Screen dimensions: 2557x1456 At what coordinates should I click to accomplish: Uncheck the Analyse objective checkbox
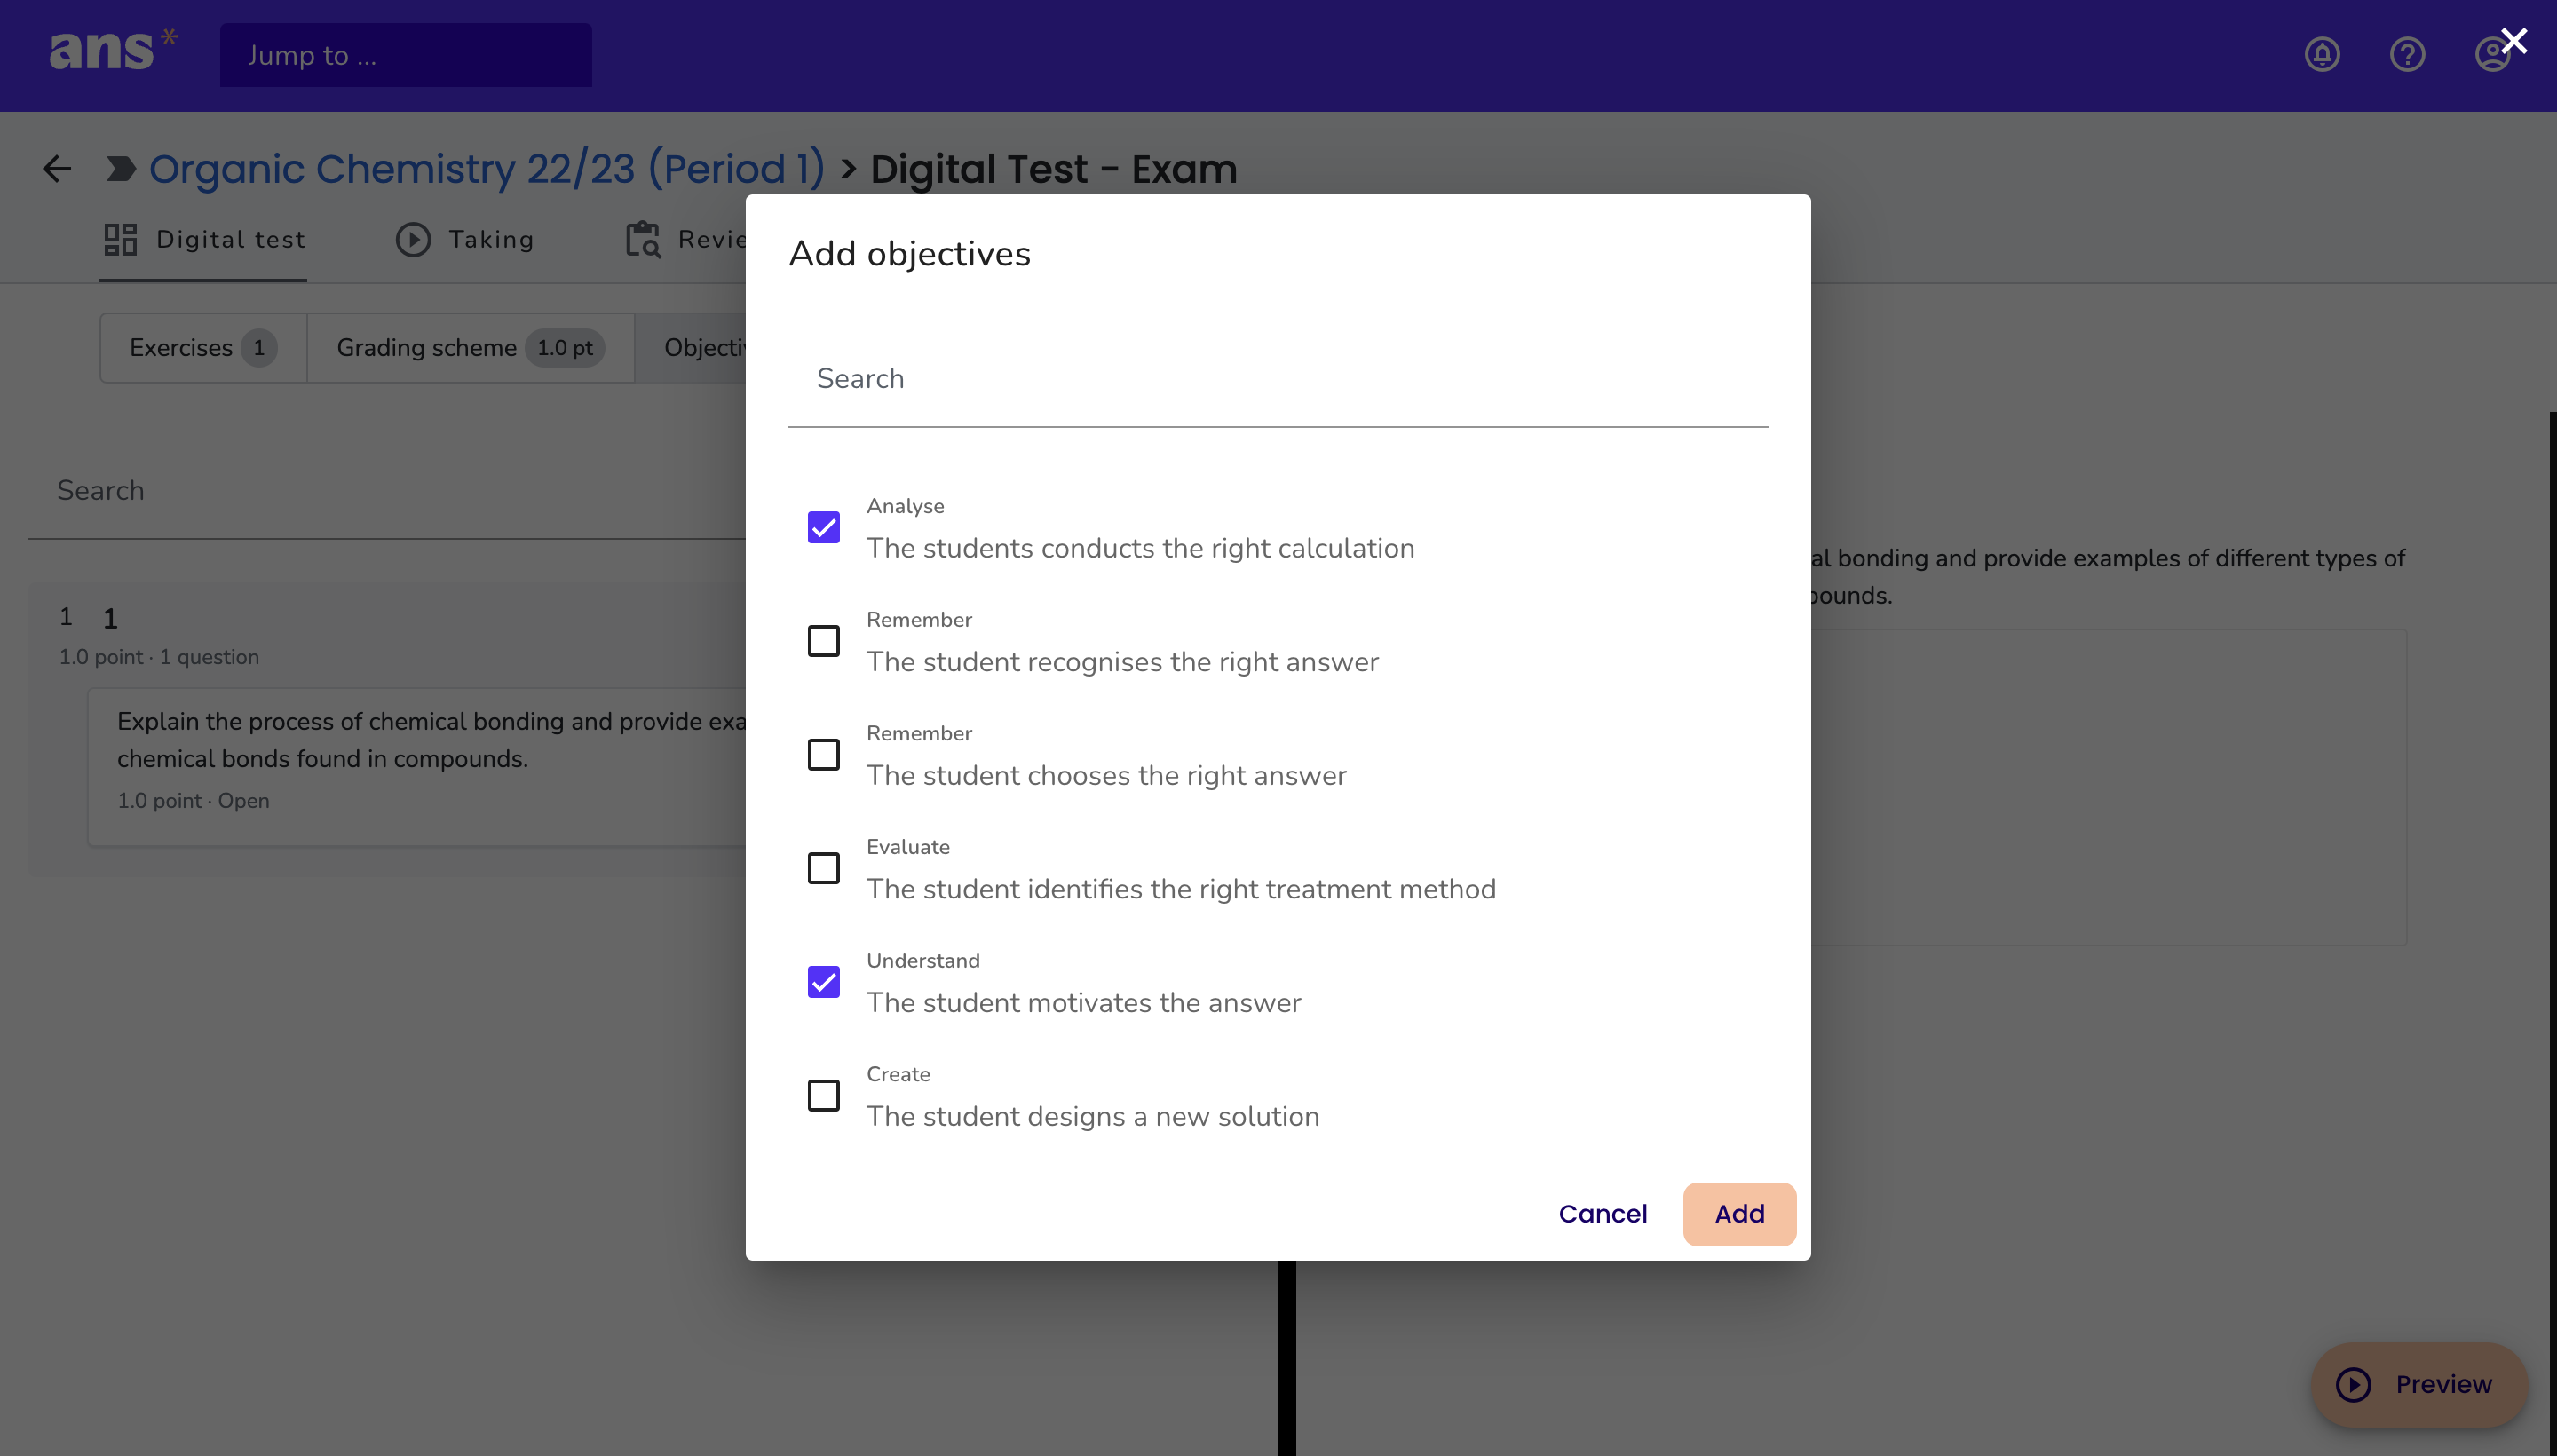823,527
